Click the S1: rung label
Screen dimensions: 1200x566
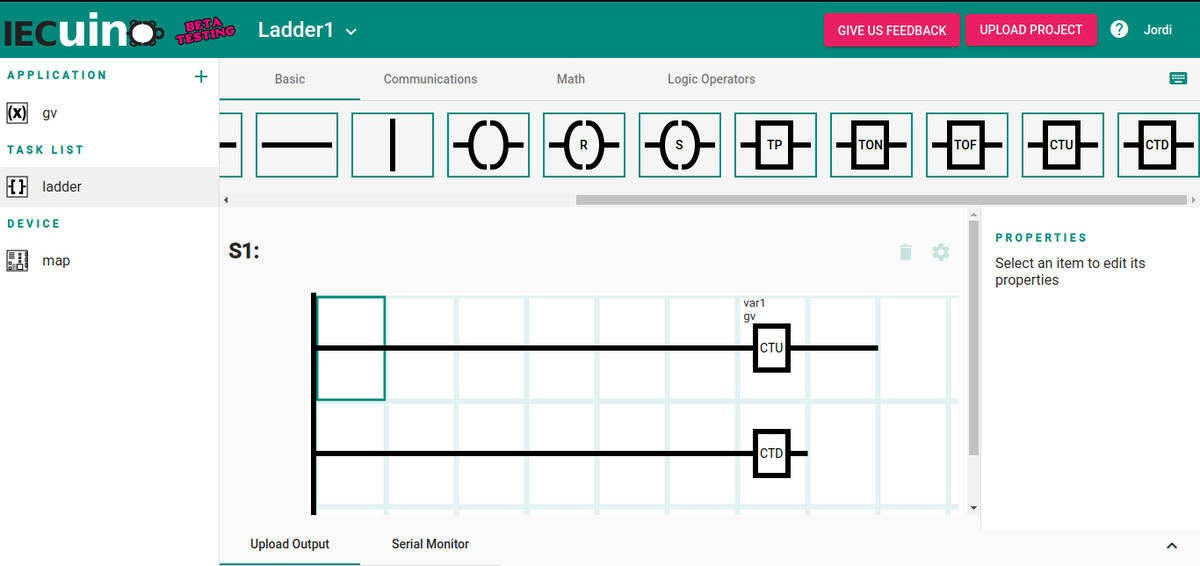[x=244, y=252]
